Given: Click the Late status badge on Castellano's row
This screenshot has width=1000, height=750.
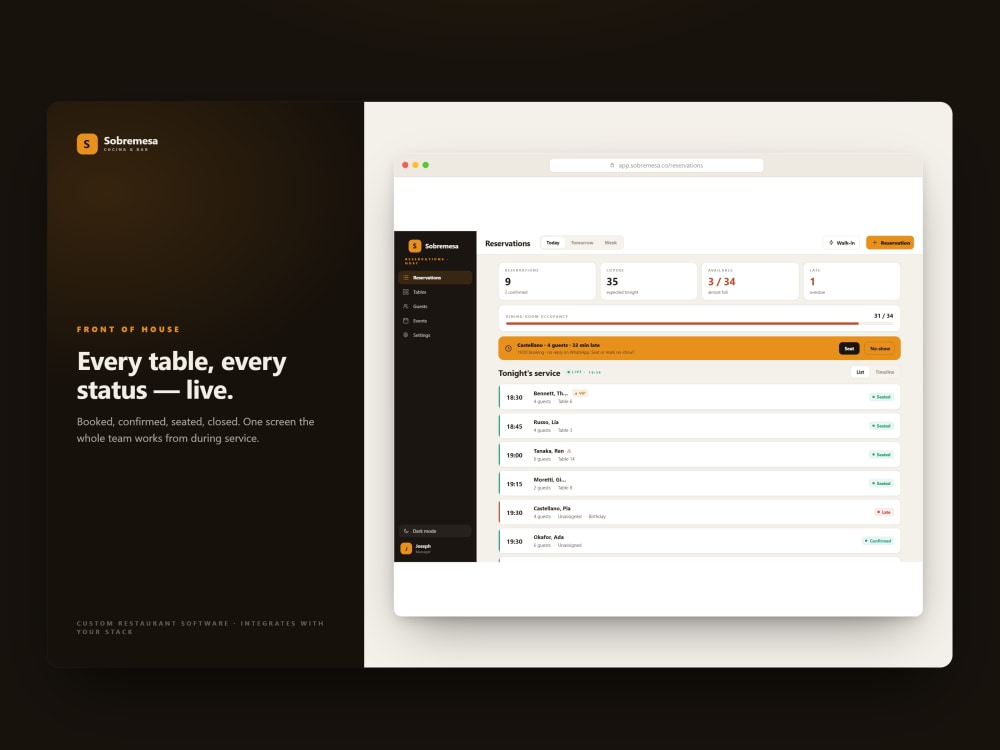Looking at the screenshot, I should coord(884,512).
